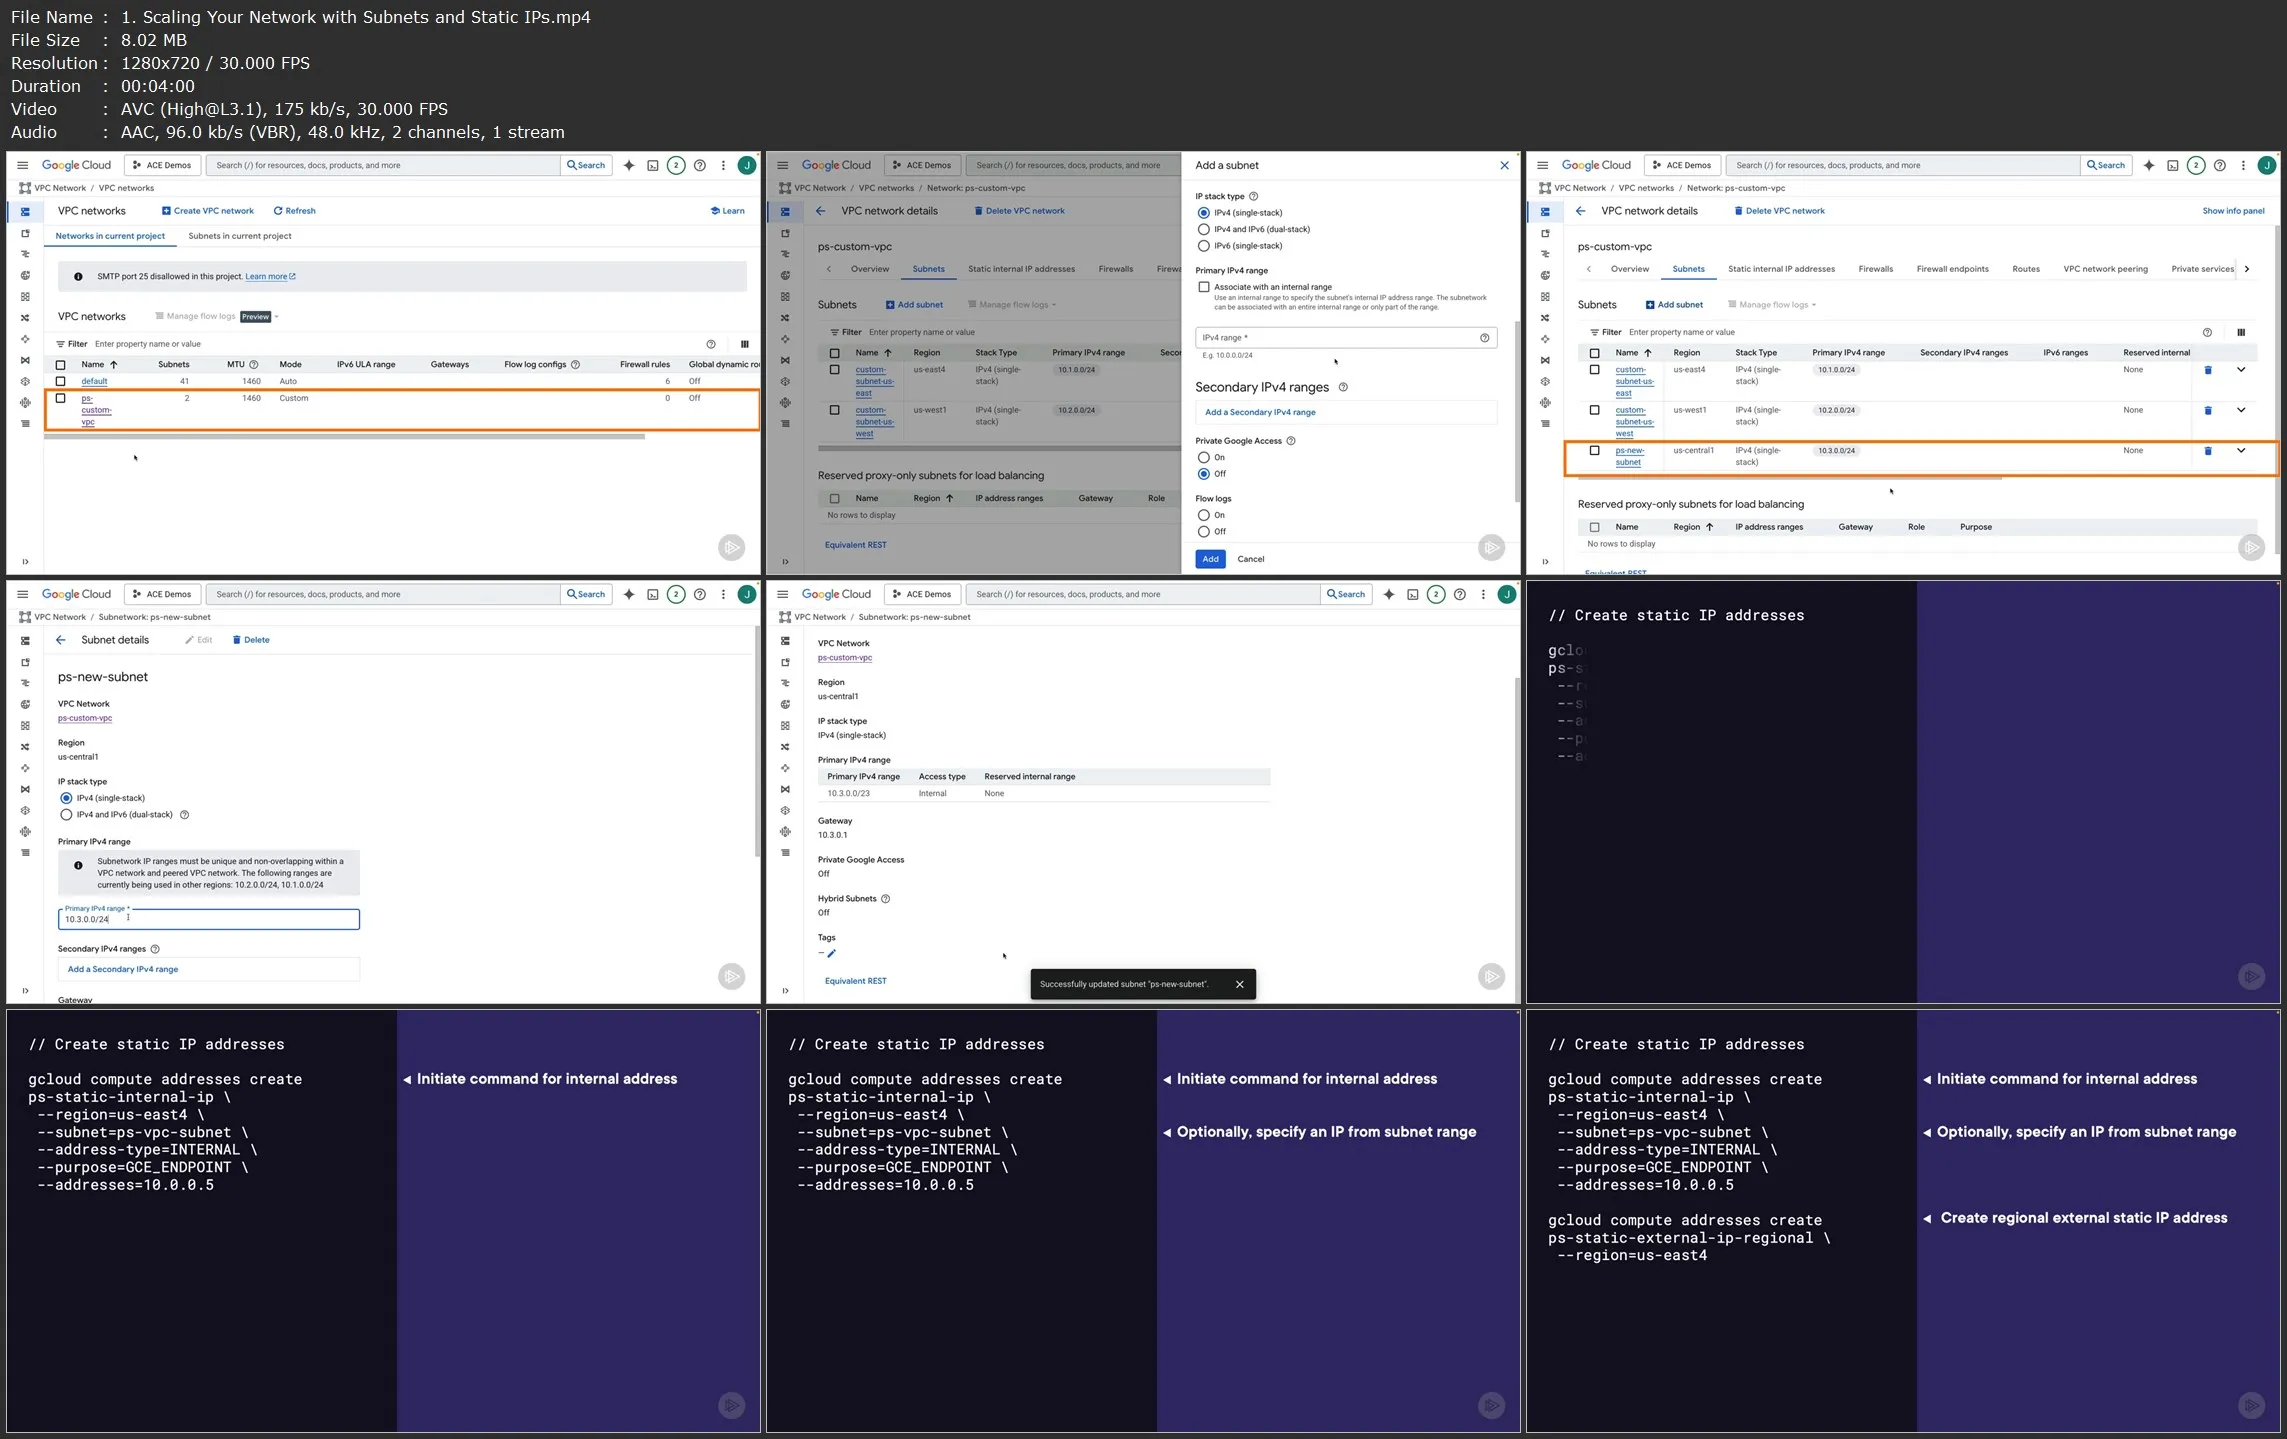
Task: Open the ps-new-subnet link in Subnets table
Action: 1629,456
